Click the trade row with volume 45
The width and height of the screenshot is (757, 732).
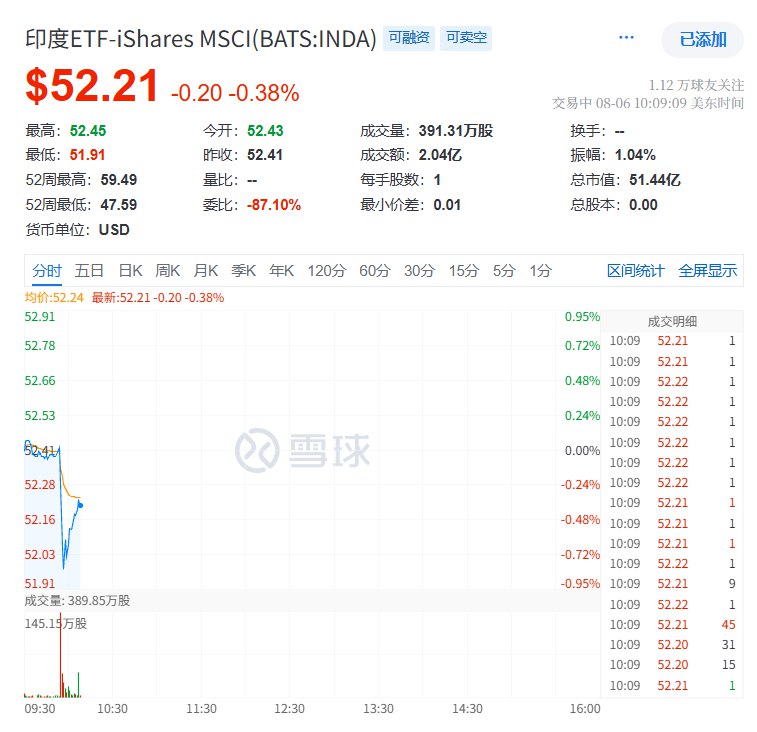[672, 624]
